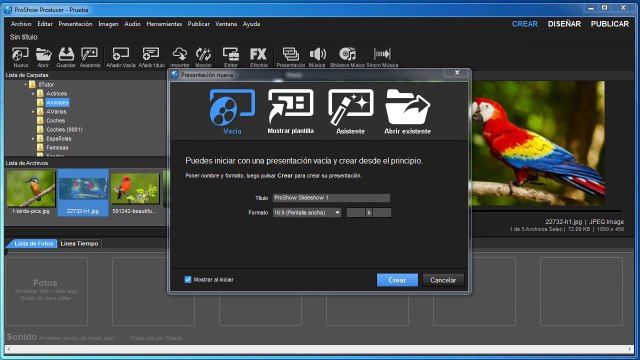Click the Música speaker icon
The height and width of the screenshot is (360, 640).
point(317,57)
